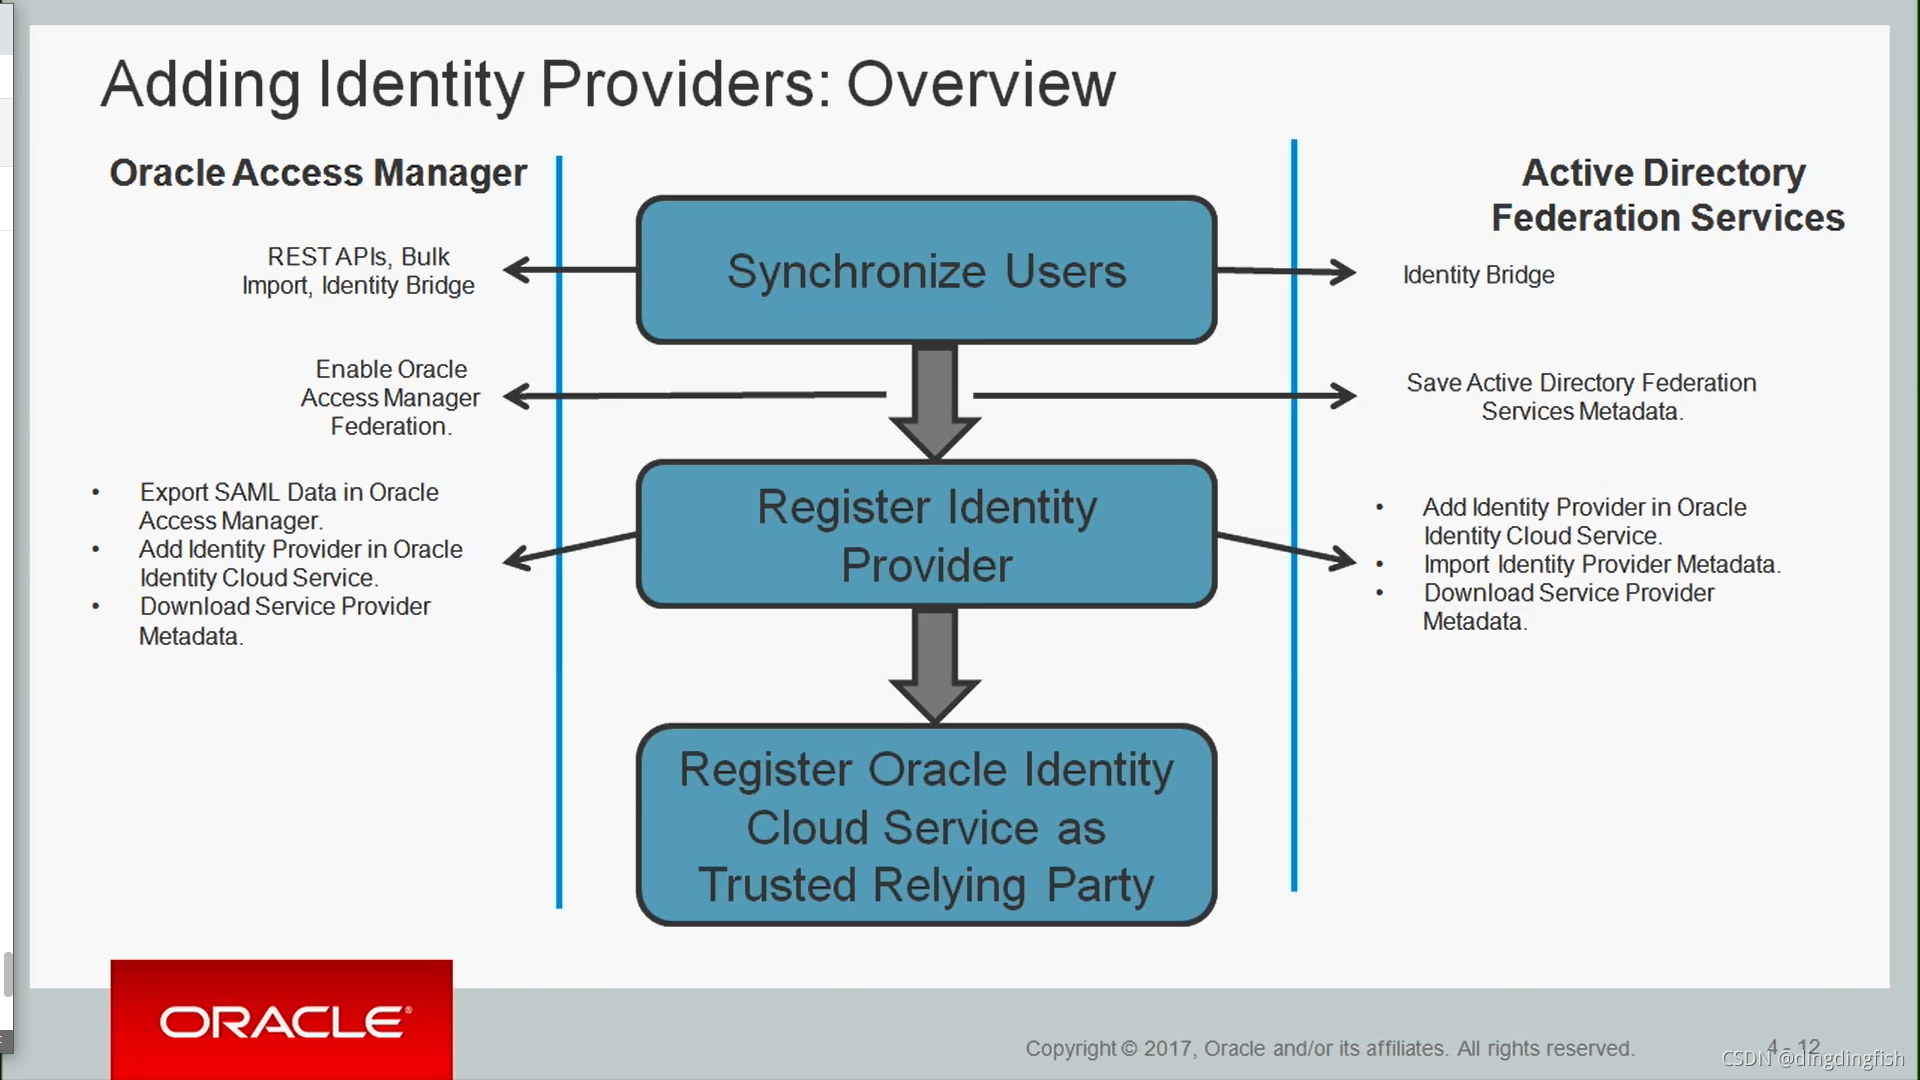This screenshot has width=1920, height=1080.
Task: Click the Oracle Access Manager heading
Action: click(x=318, y=173)
